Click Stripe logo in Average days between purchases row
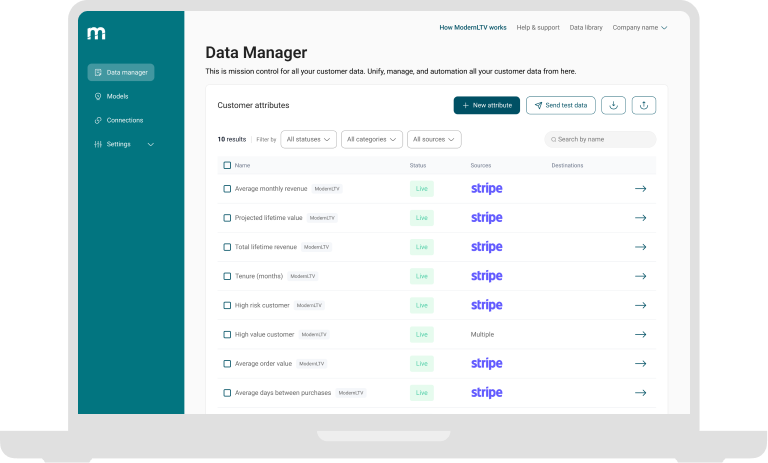Image resolution: width=768 pixels, height=463 pixels. (x=486, y=392)
